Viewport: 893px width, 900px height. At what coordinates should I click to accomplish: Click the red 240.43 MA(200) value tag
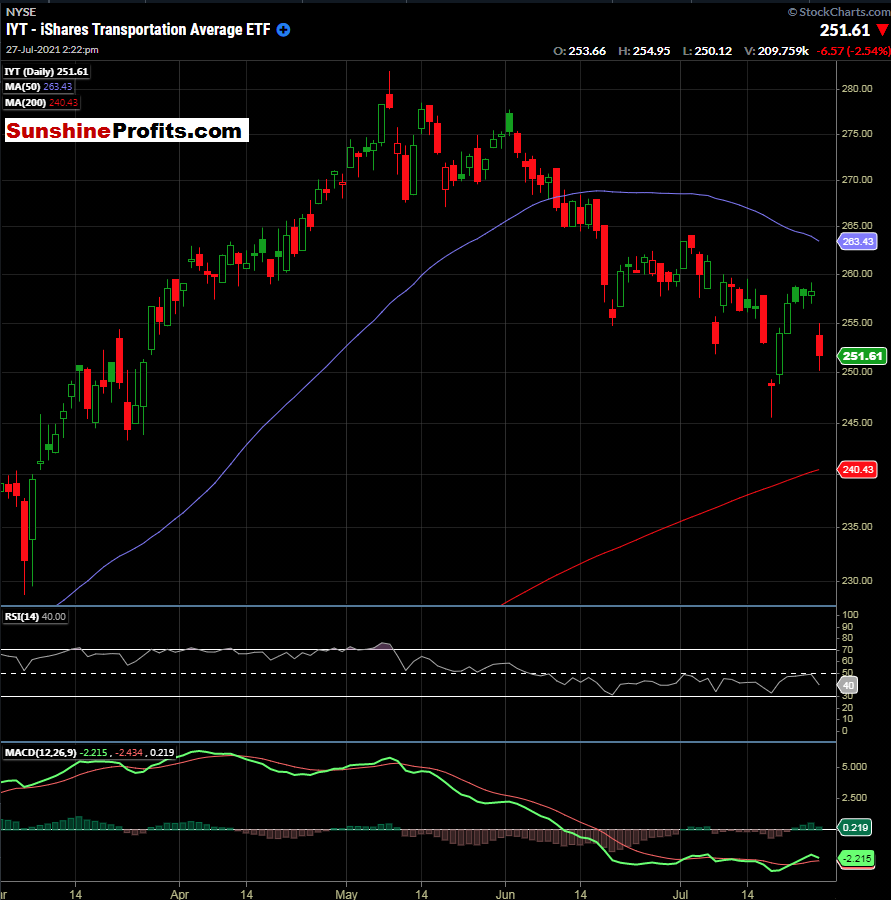(857, 470)
